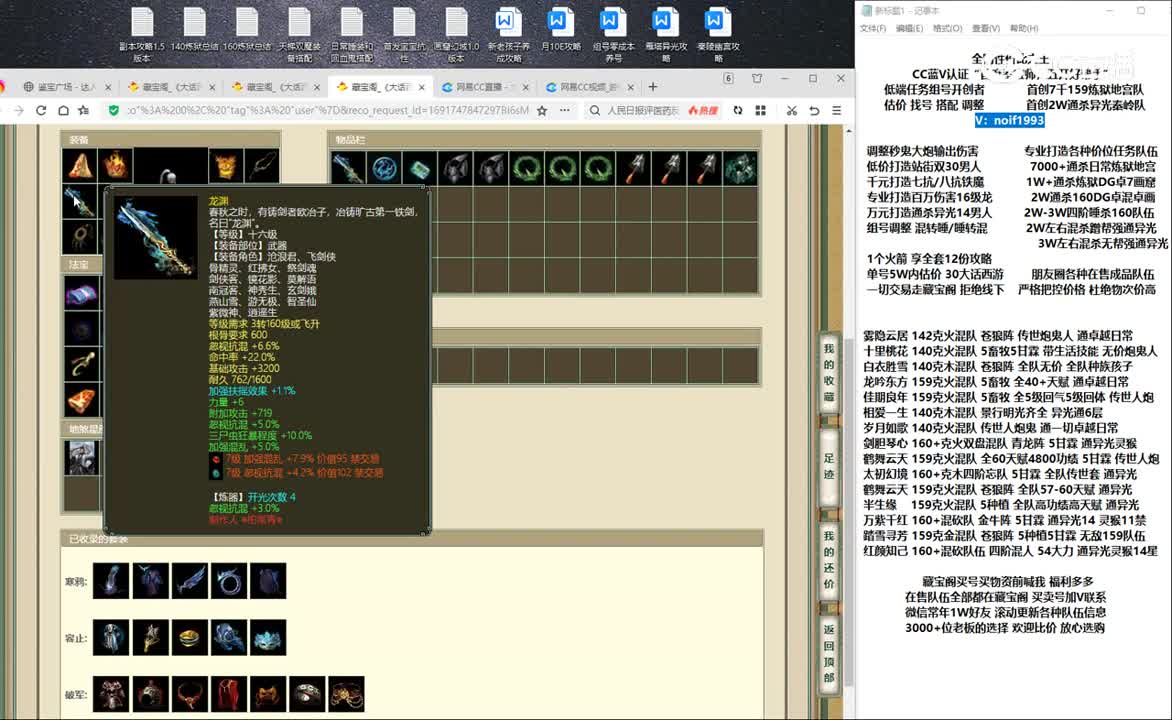
Task: Select the orange cone hat in equipment panel
Action: [x=79, y=165]
